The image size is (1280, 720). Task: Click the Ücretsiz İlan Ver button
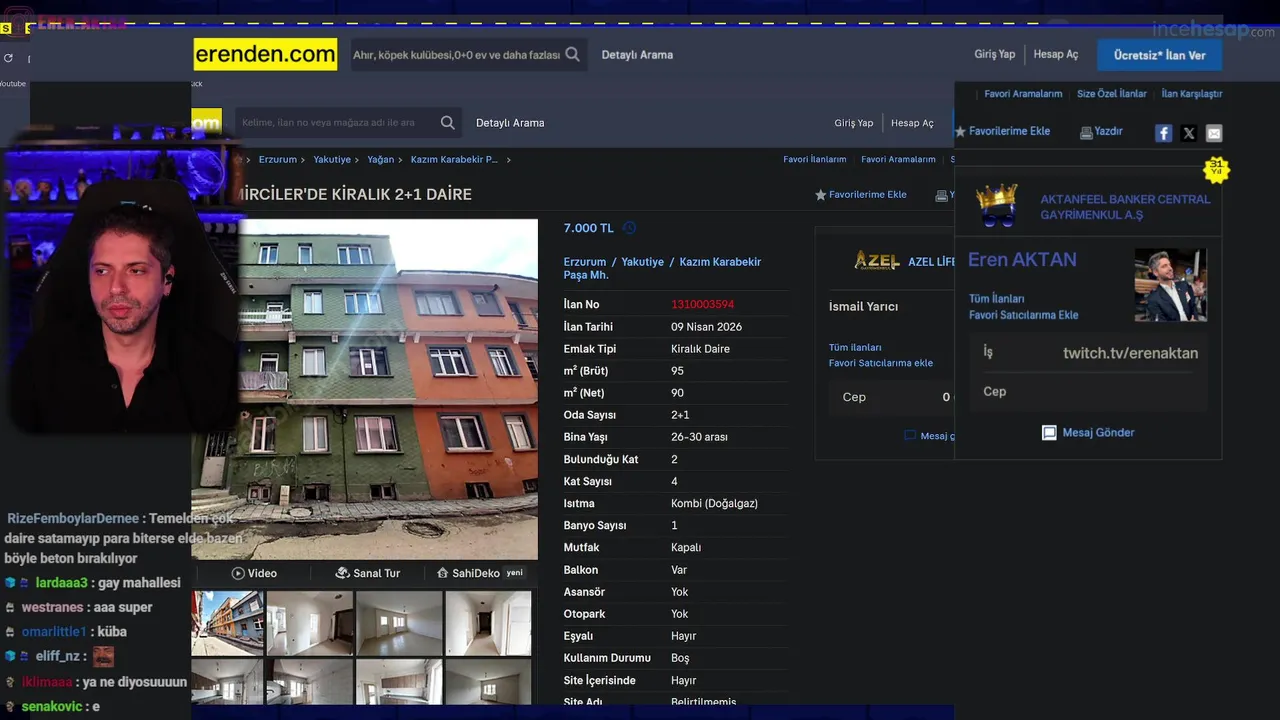point(1159,55)
